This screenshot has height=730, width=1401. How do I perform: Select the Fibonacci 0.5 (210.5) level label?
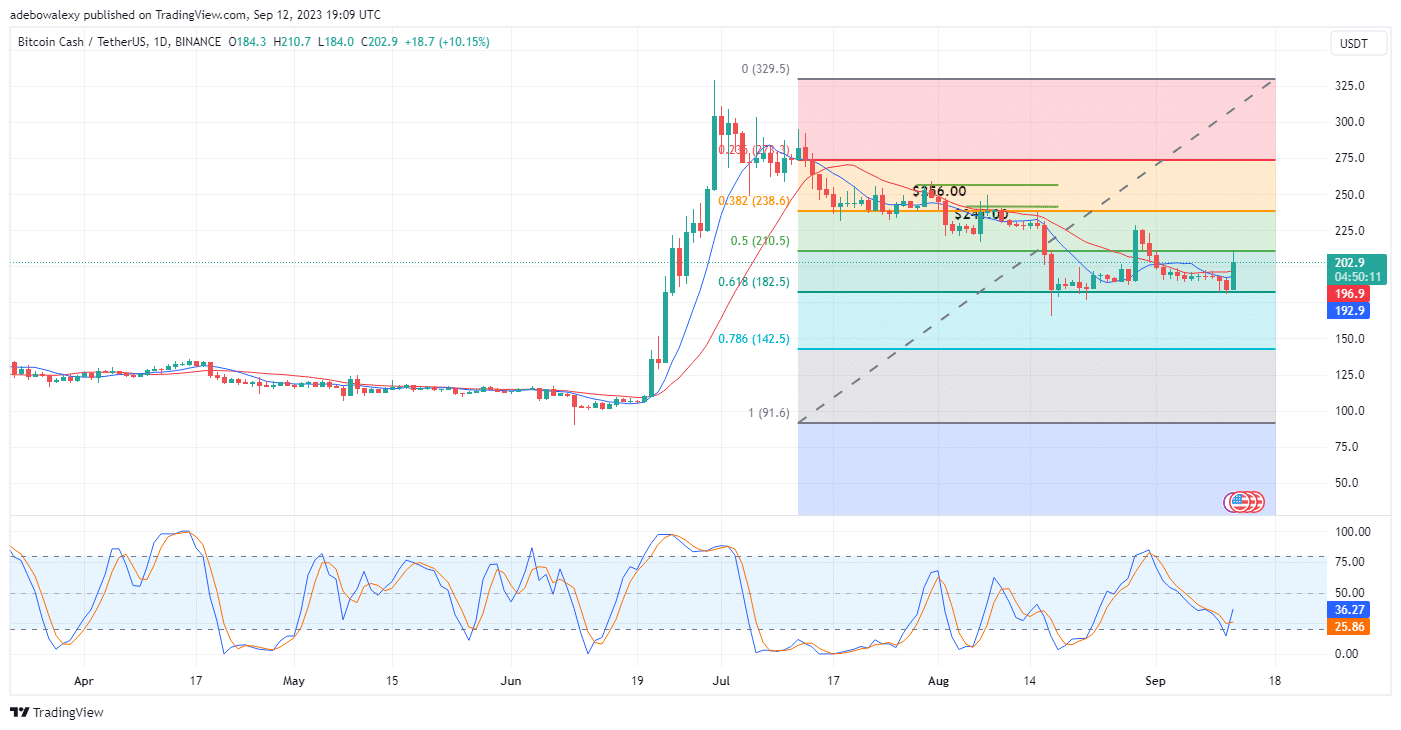click(x=760, y=241)
